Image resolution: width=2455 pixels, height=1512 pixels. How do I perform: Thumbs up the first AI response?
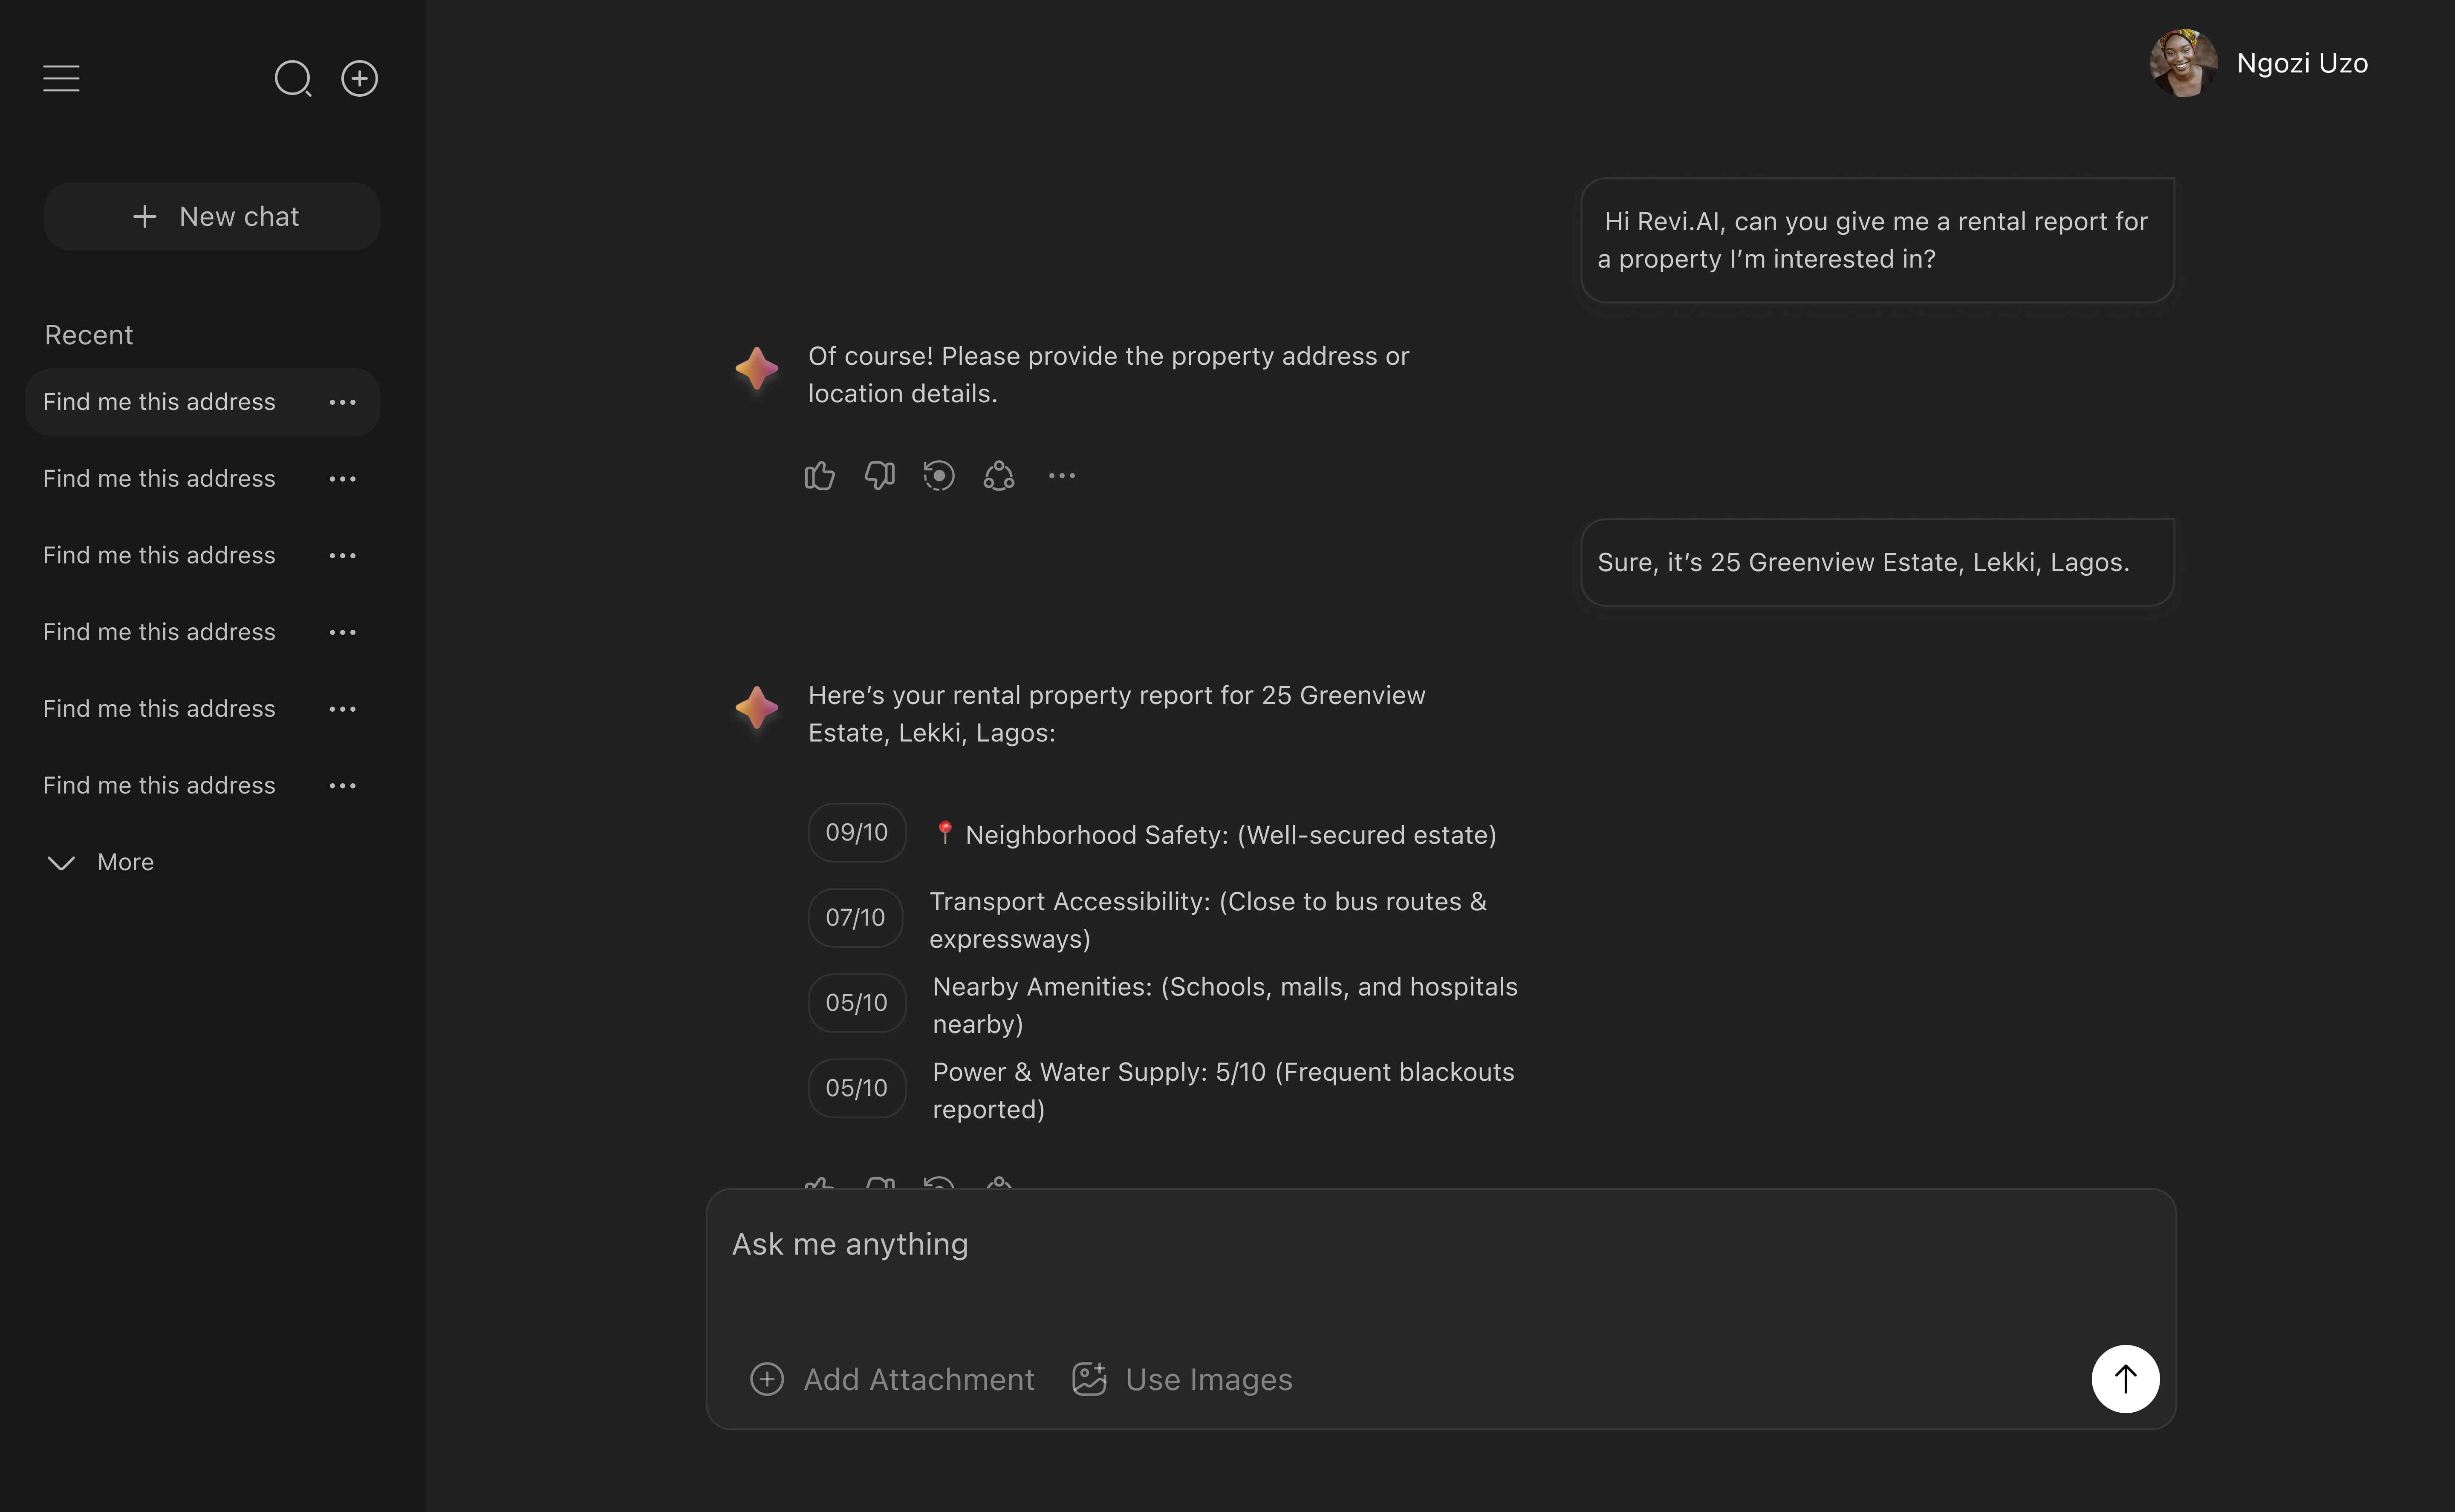pyautogui.click(x=819, y=476)
